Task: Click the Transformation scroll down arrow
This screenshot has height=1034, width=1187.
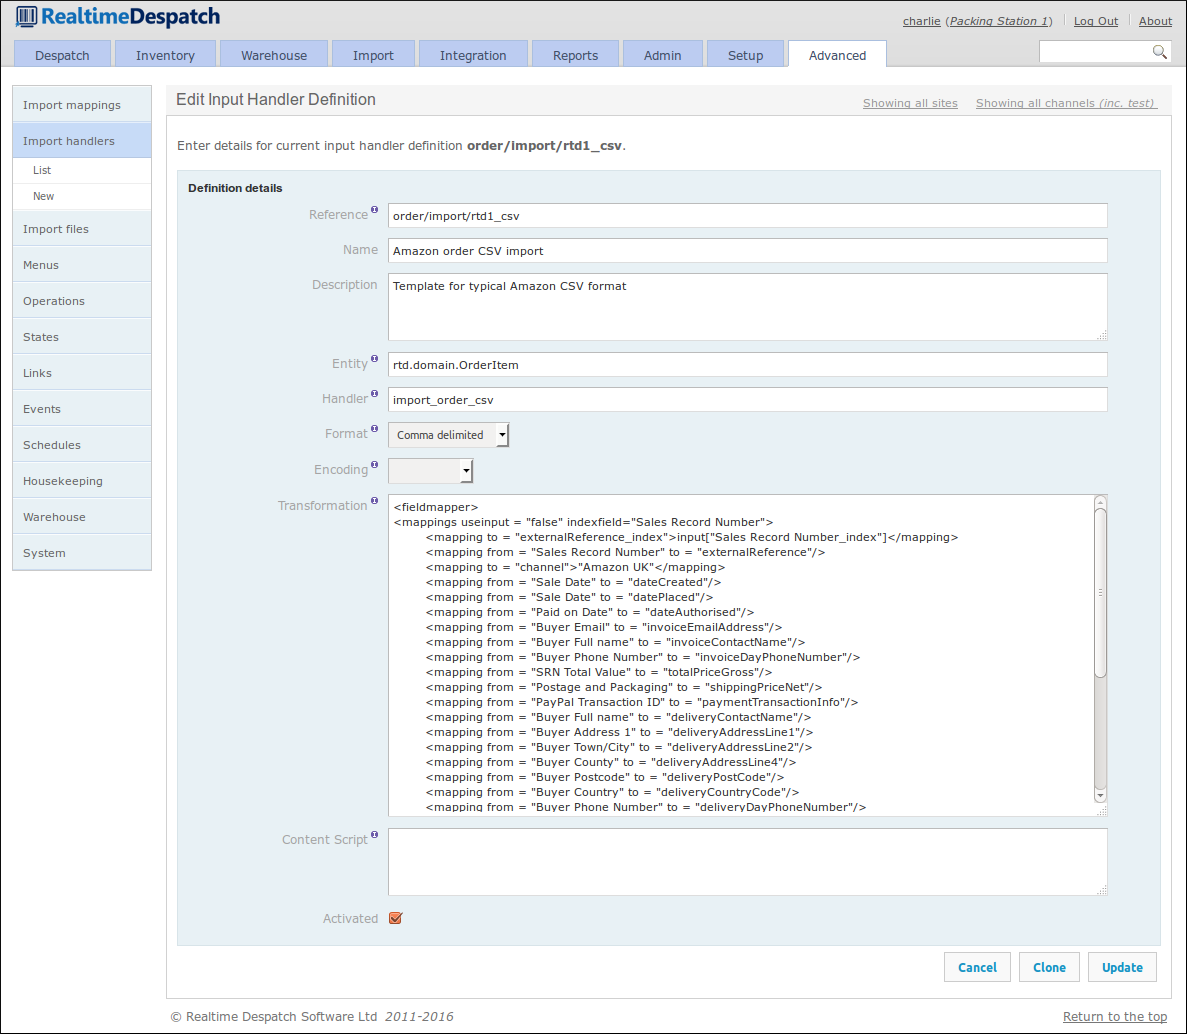Action: 1101,796
